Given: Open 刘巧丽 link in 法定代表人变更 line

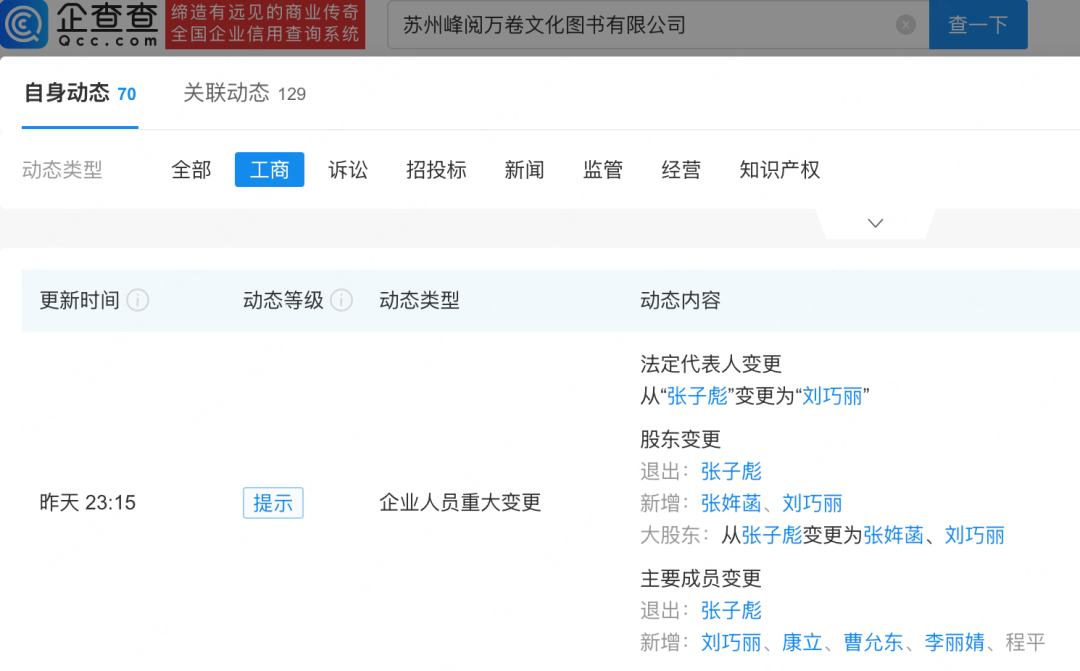Looking at the screenshot, I should 832,396.
